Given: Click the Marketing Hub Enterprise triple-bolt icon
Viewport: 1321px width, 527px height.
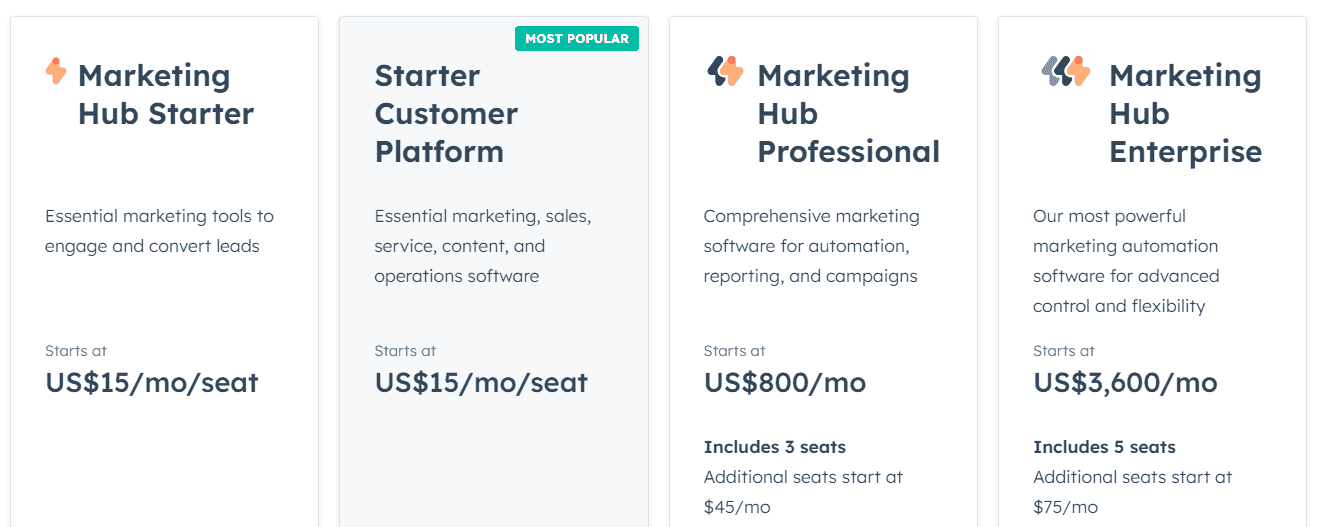Looking at the screenshot, I should tap(1065, 71).
